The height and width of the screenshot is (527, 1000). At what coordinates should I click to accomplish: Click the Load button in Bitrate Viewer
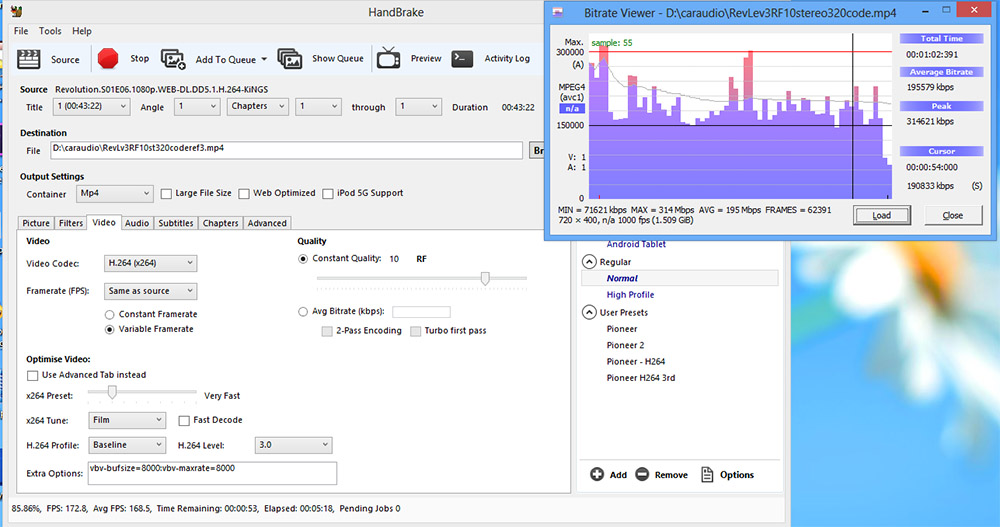click(x=881, y=215)
